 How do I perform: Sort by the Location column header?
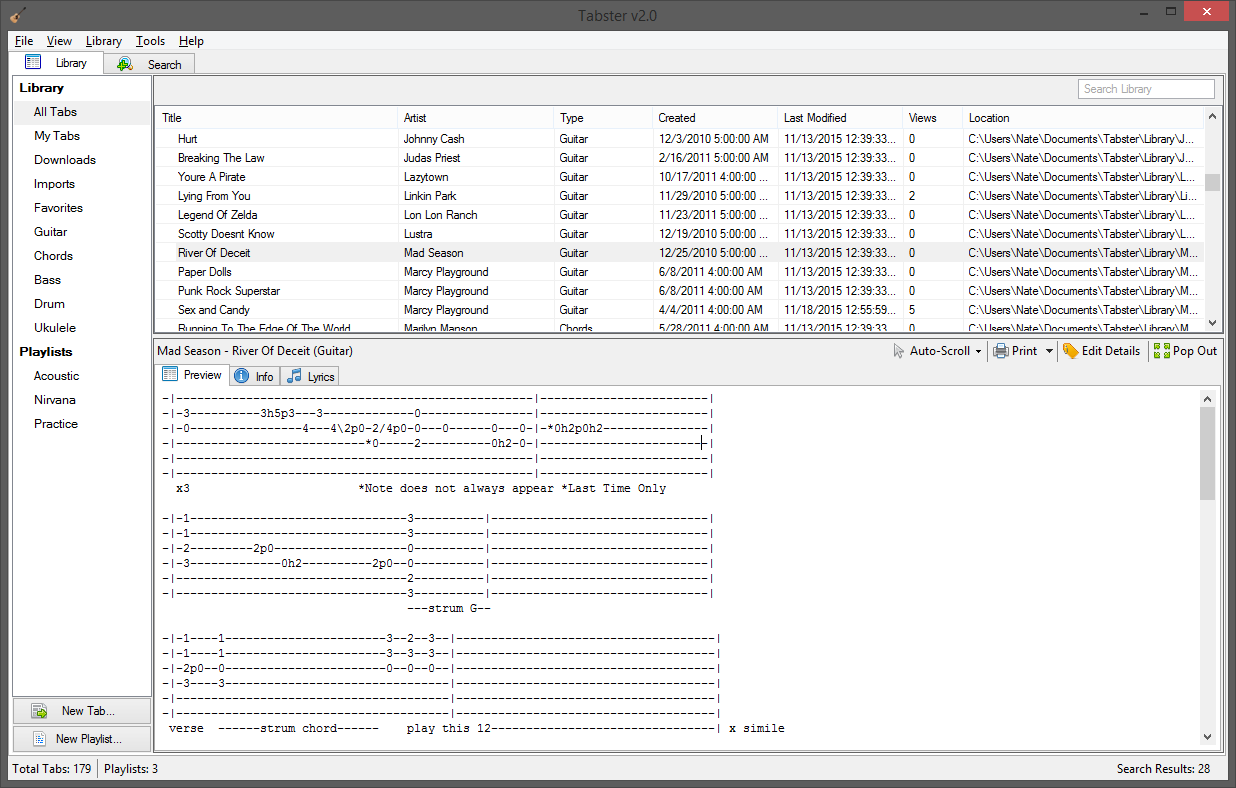(x=1084, y=118)
